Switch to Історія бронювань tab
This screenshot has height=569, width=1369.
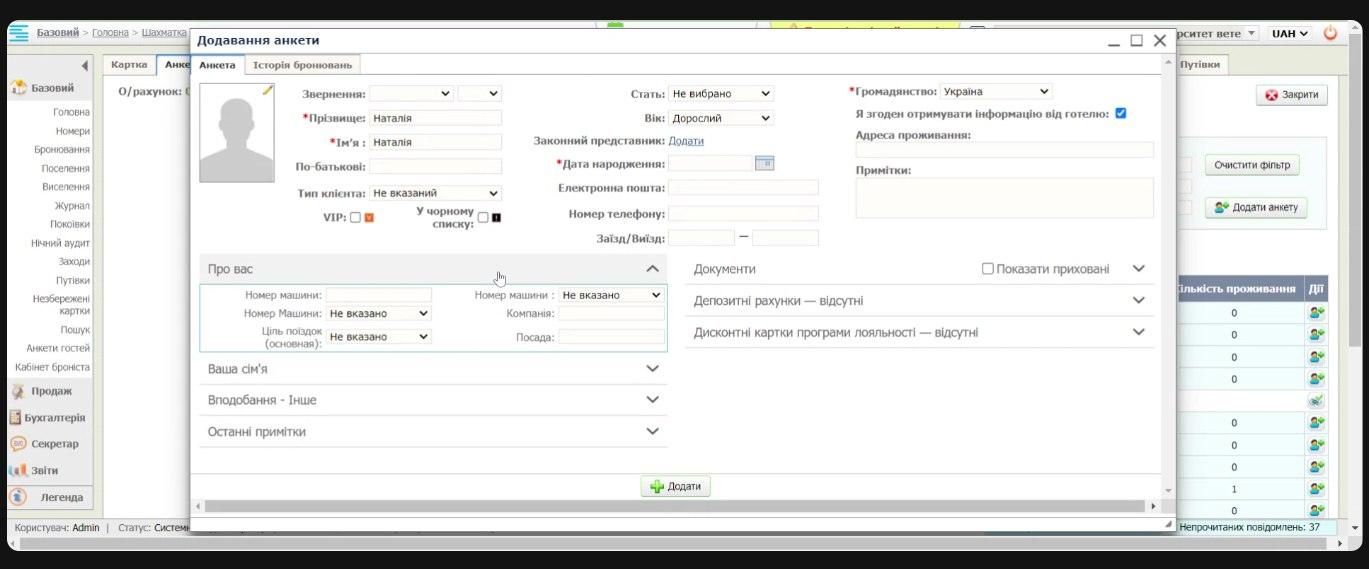pyautogui.click(x=302, y=65)
